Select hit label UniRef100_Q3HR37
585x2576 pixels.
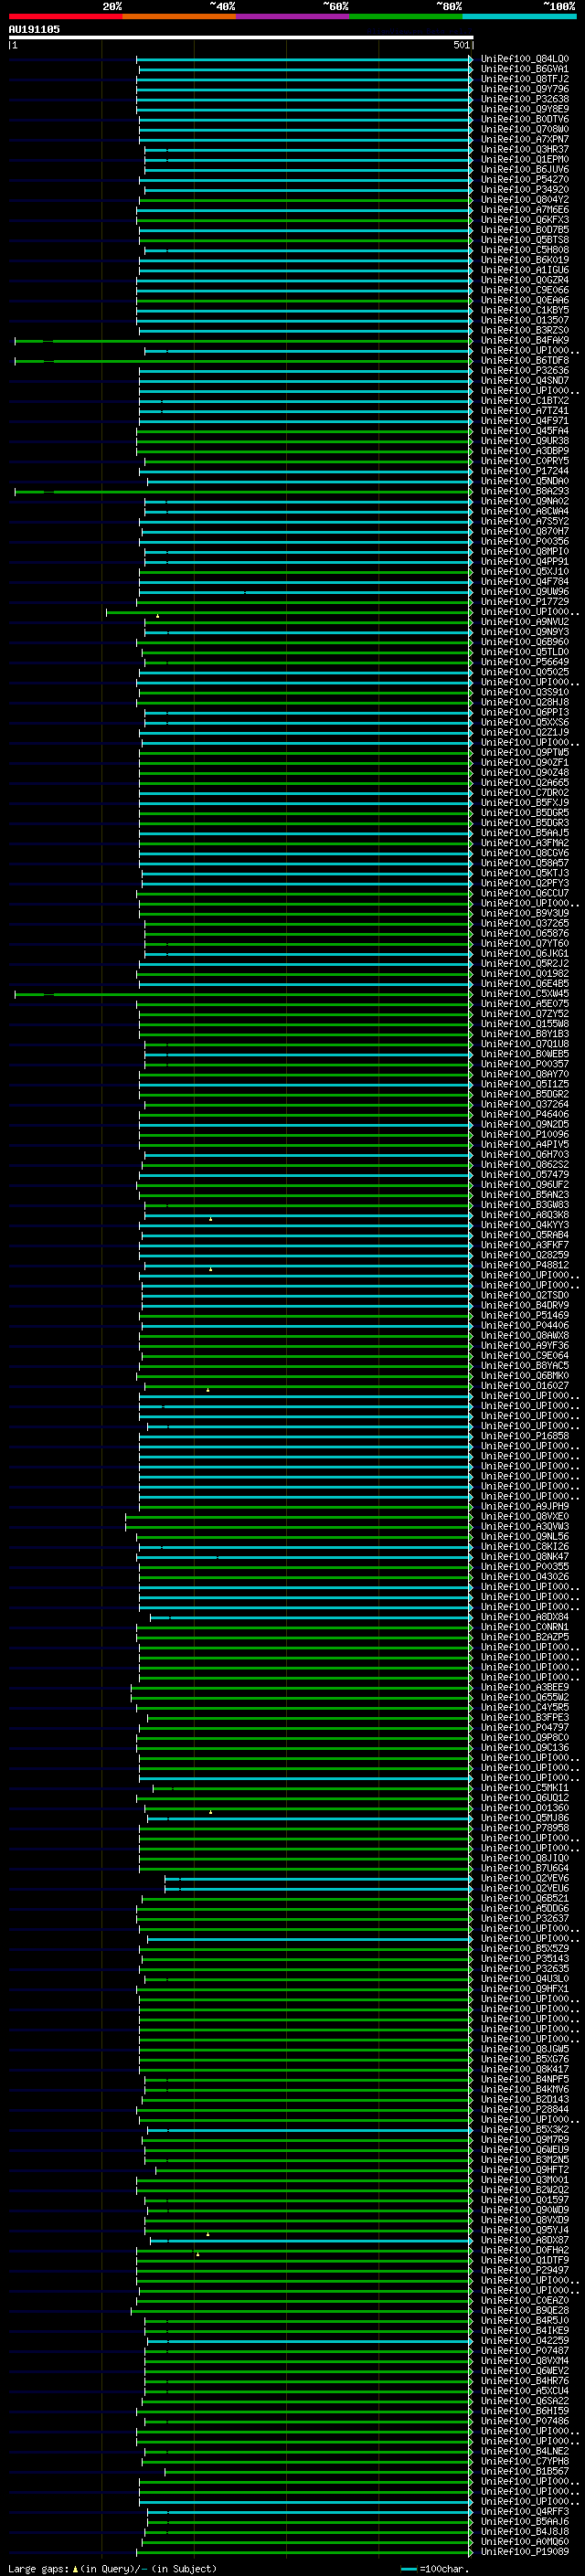(x=525, y=150)
